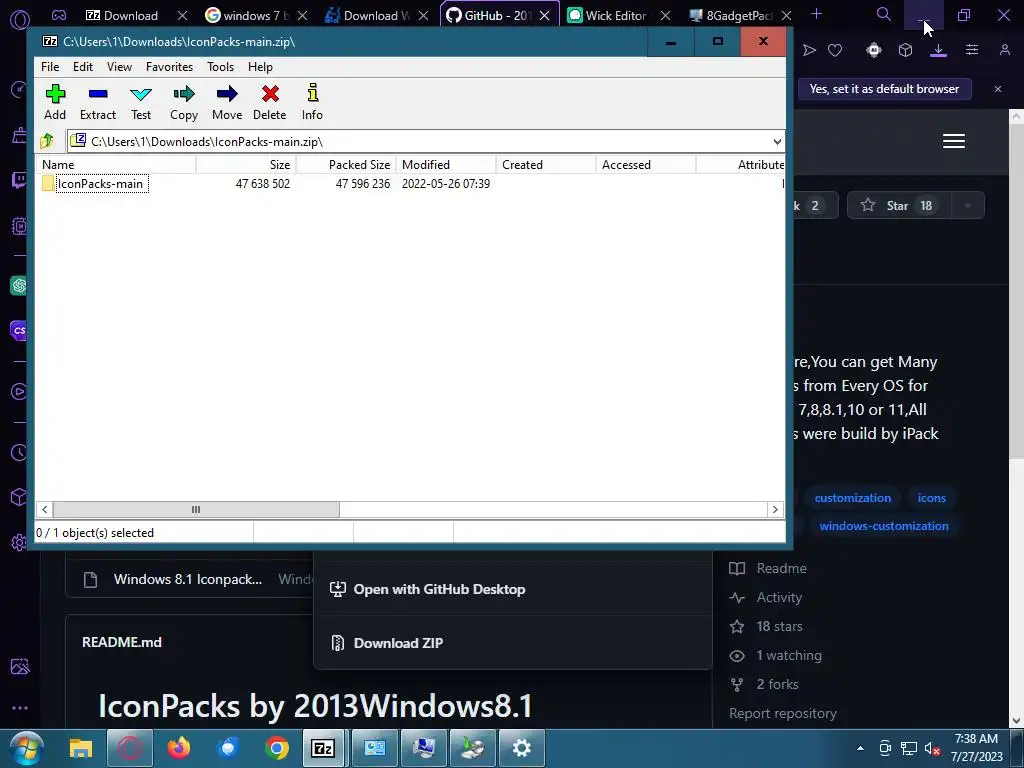Open the View menu in 7-Zip

pyautogui.click(x=120, y=67)
